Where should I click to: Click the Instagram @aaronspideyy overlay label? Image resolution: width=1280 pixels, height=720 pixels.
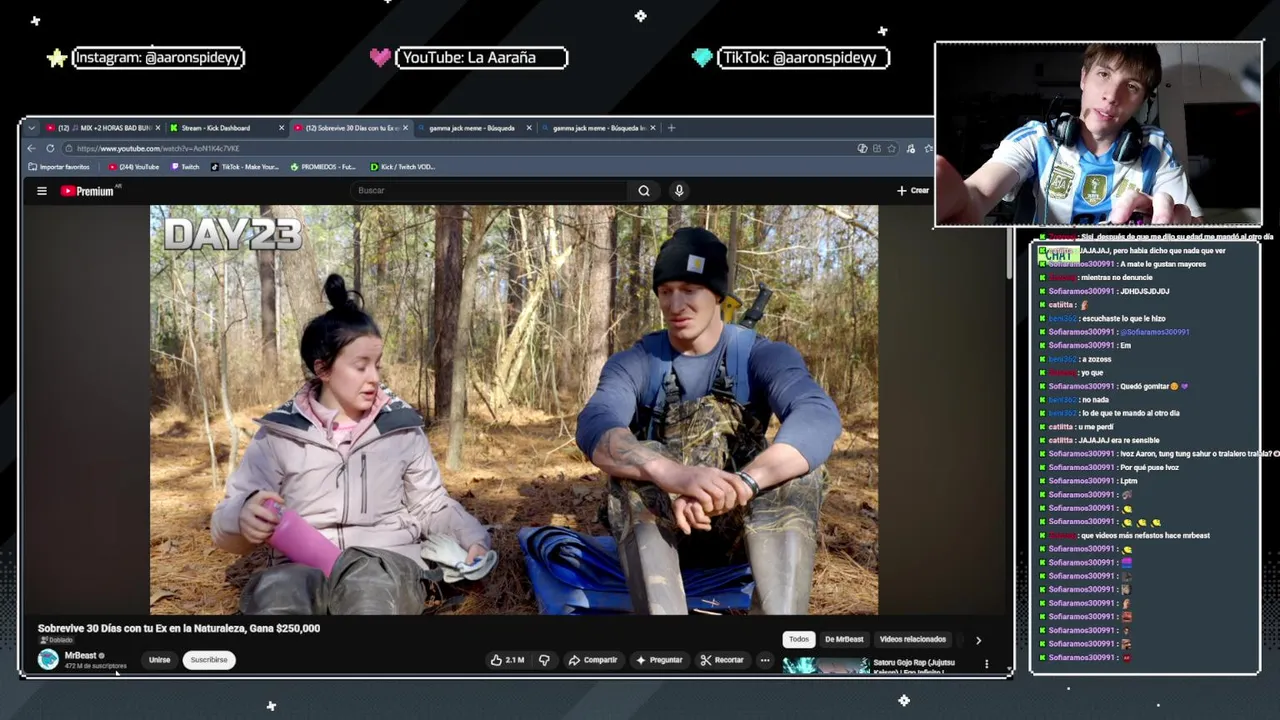158,58
